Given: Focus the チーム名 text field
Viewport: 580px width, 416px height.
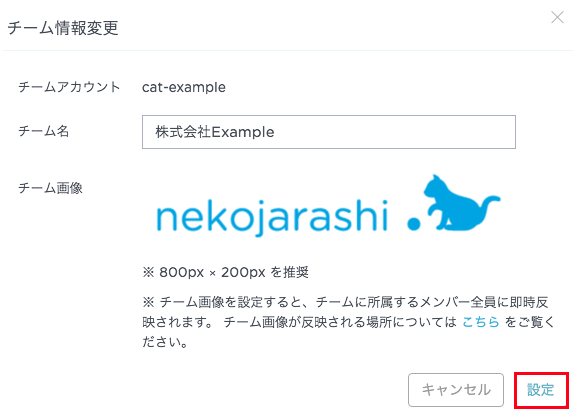Looking at the screenshot, I should point(329,132).
